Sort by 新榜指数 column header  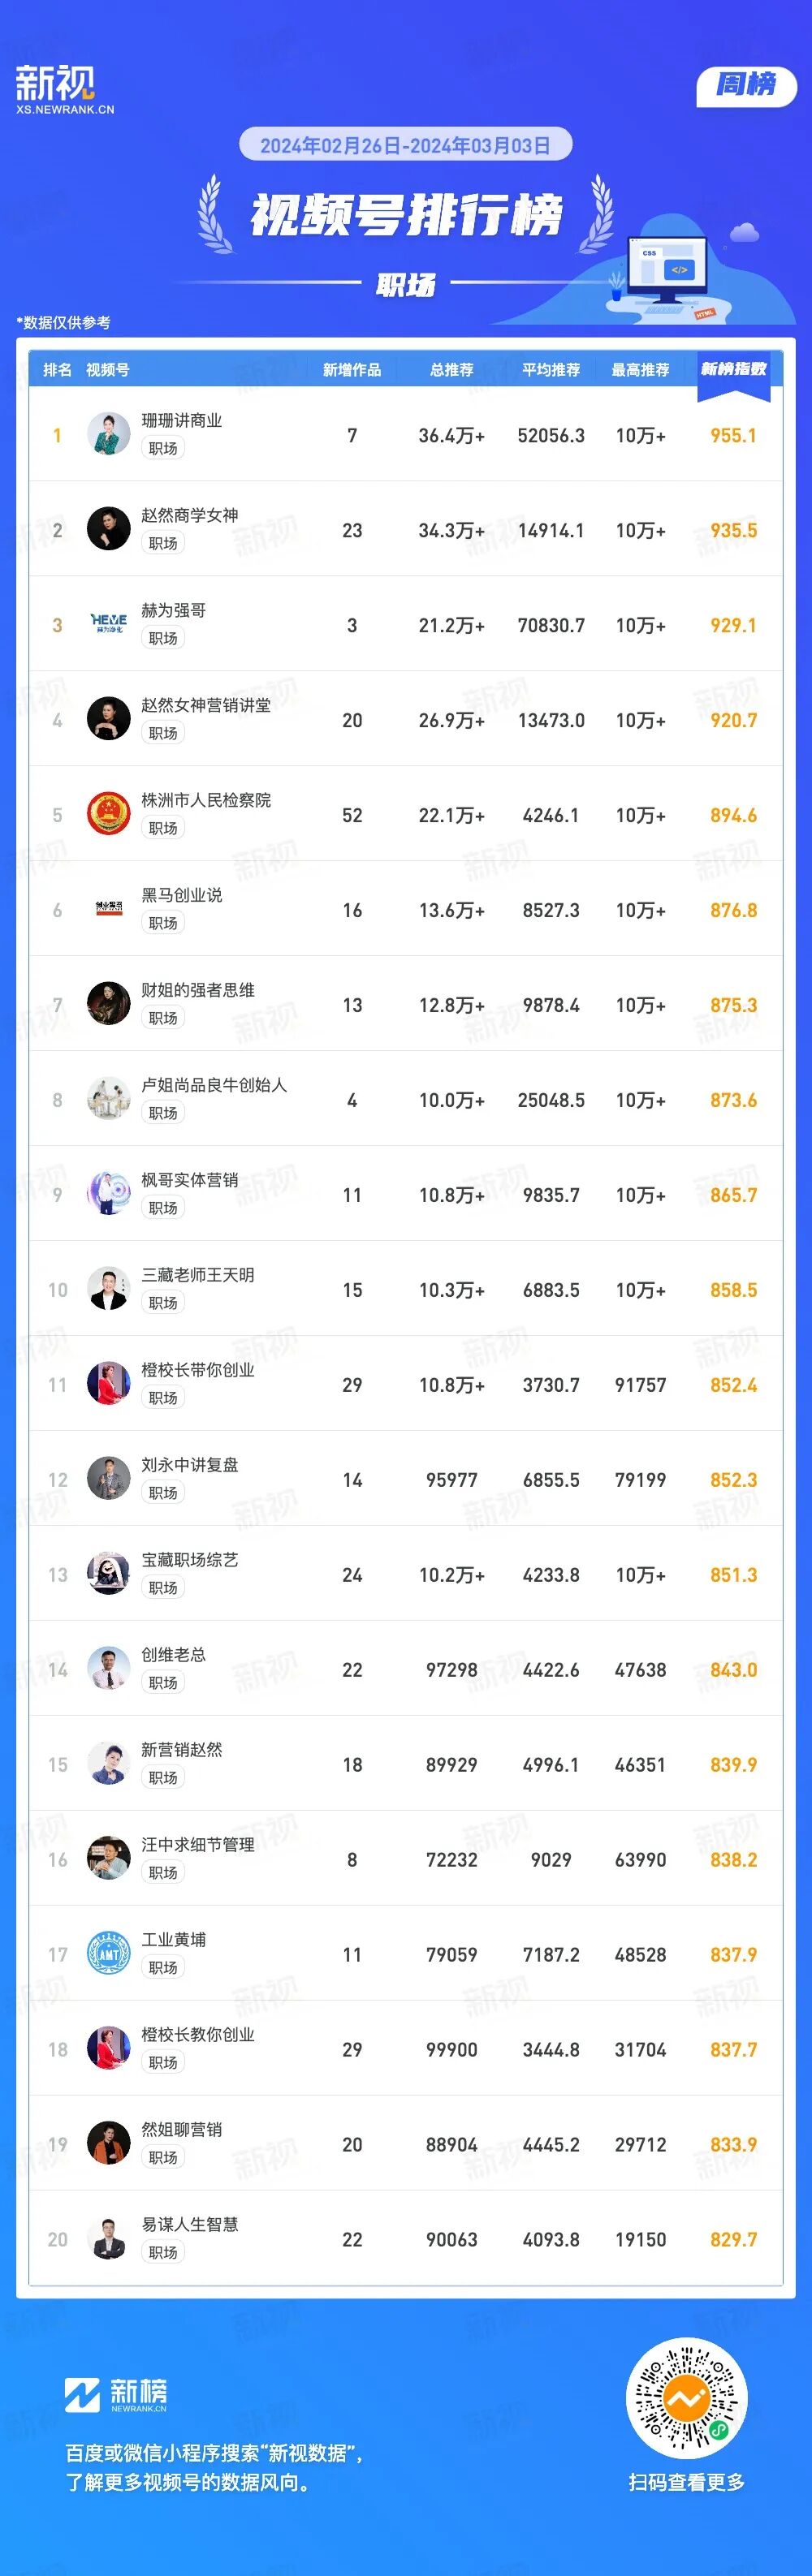pyautogui.click(x=733, y=369)
